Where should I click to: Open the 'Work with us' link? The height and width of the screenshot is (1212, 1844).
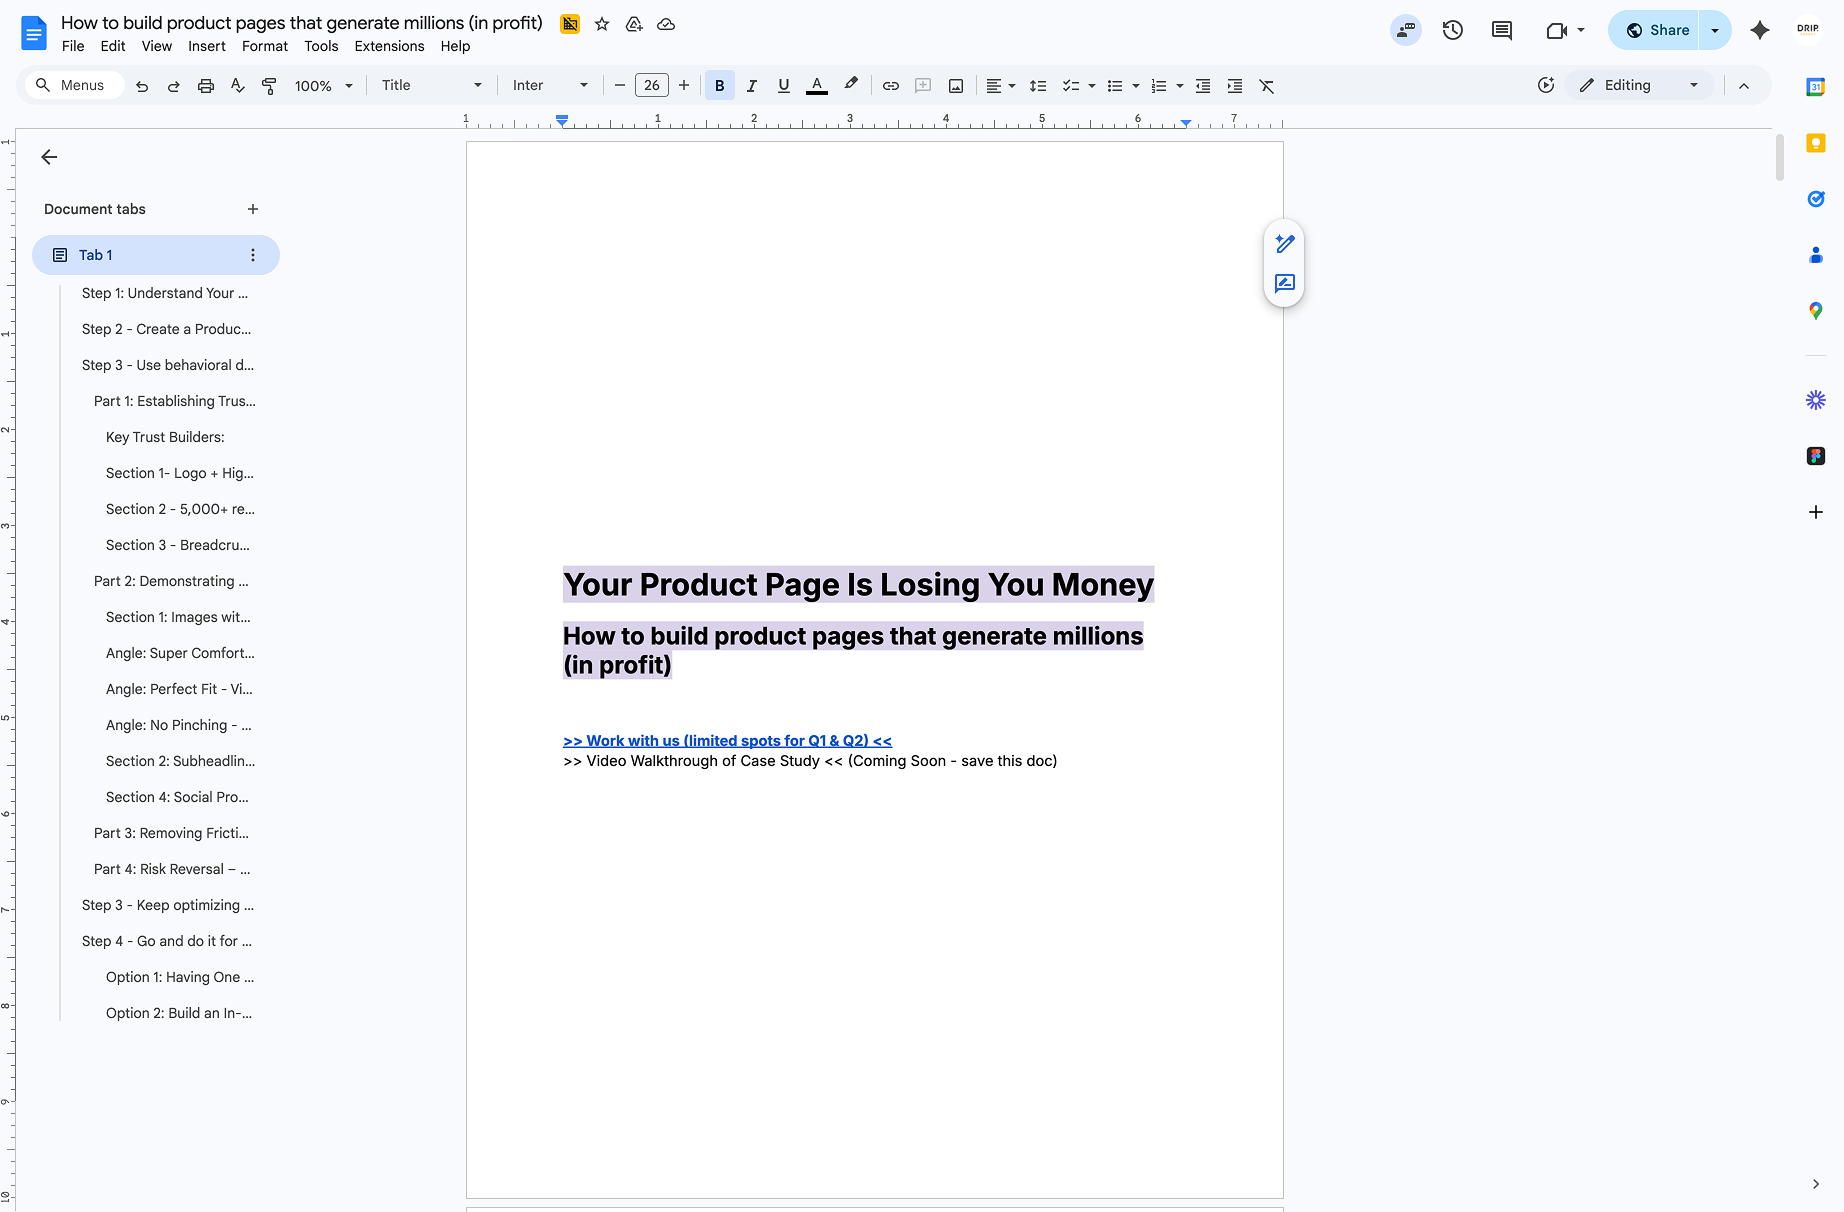click(x=727, y=741)
